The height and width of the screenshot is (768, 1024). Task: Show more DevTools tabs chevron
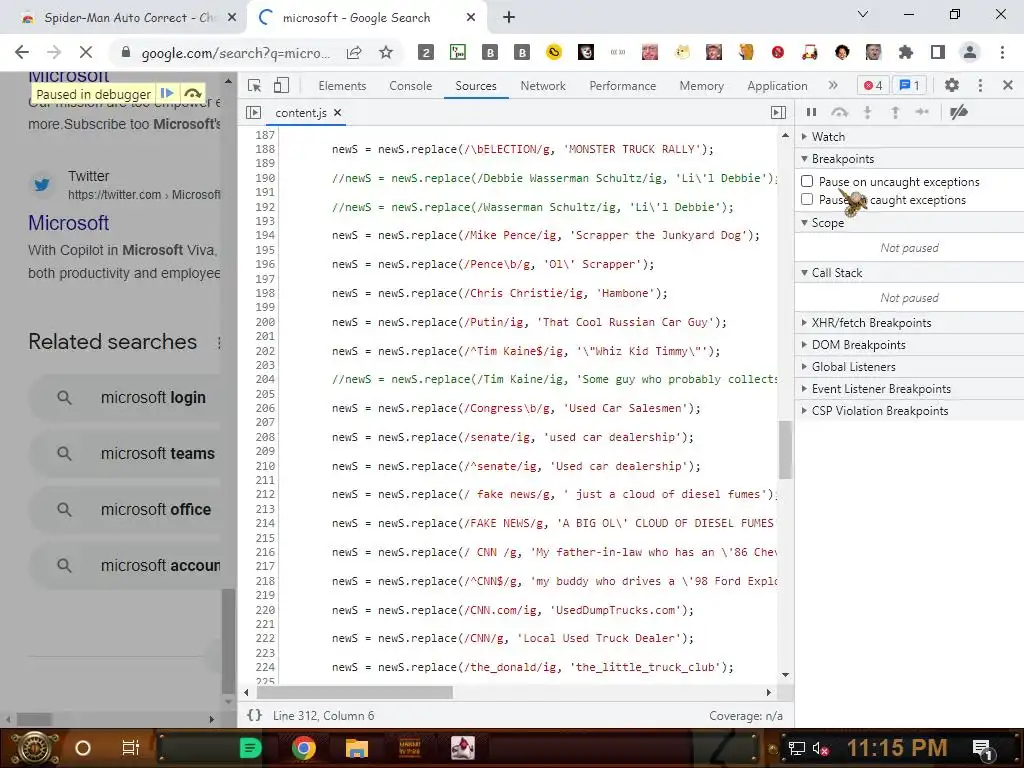(x=833, y=86)
